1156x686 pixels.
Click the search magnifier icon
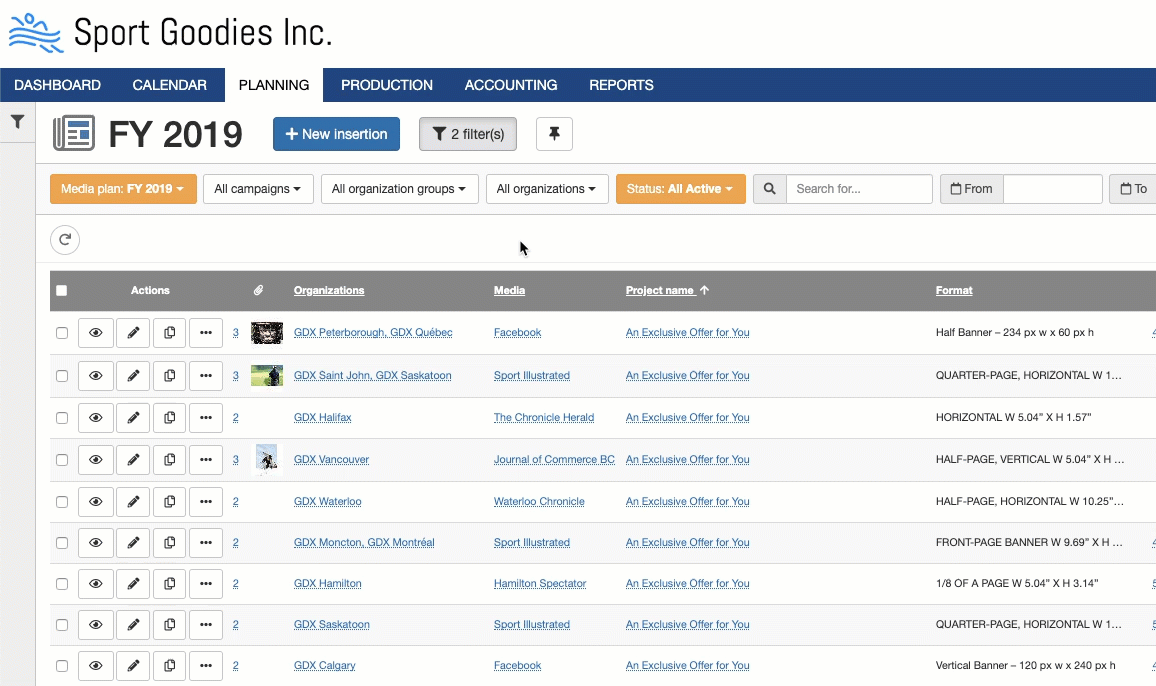pyautogui.click(x=769, y=189)
